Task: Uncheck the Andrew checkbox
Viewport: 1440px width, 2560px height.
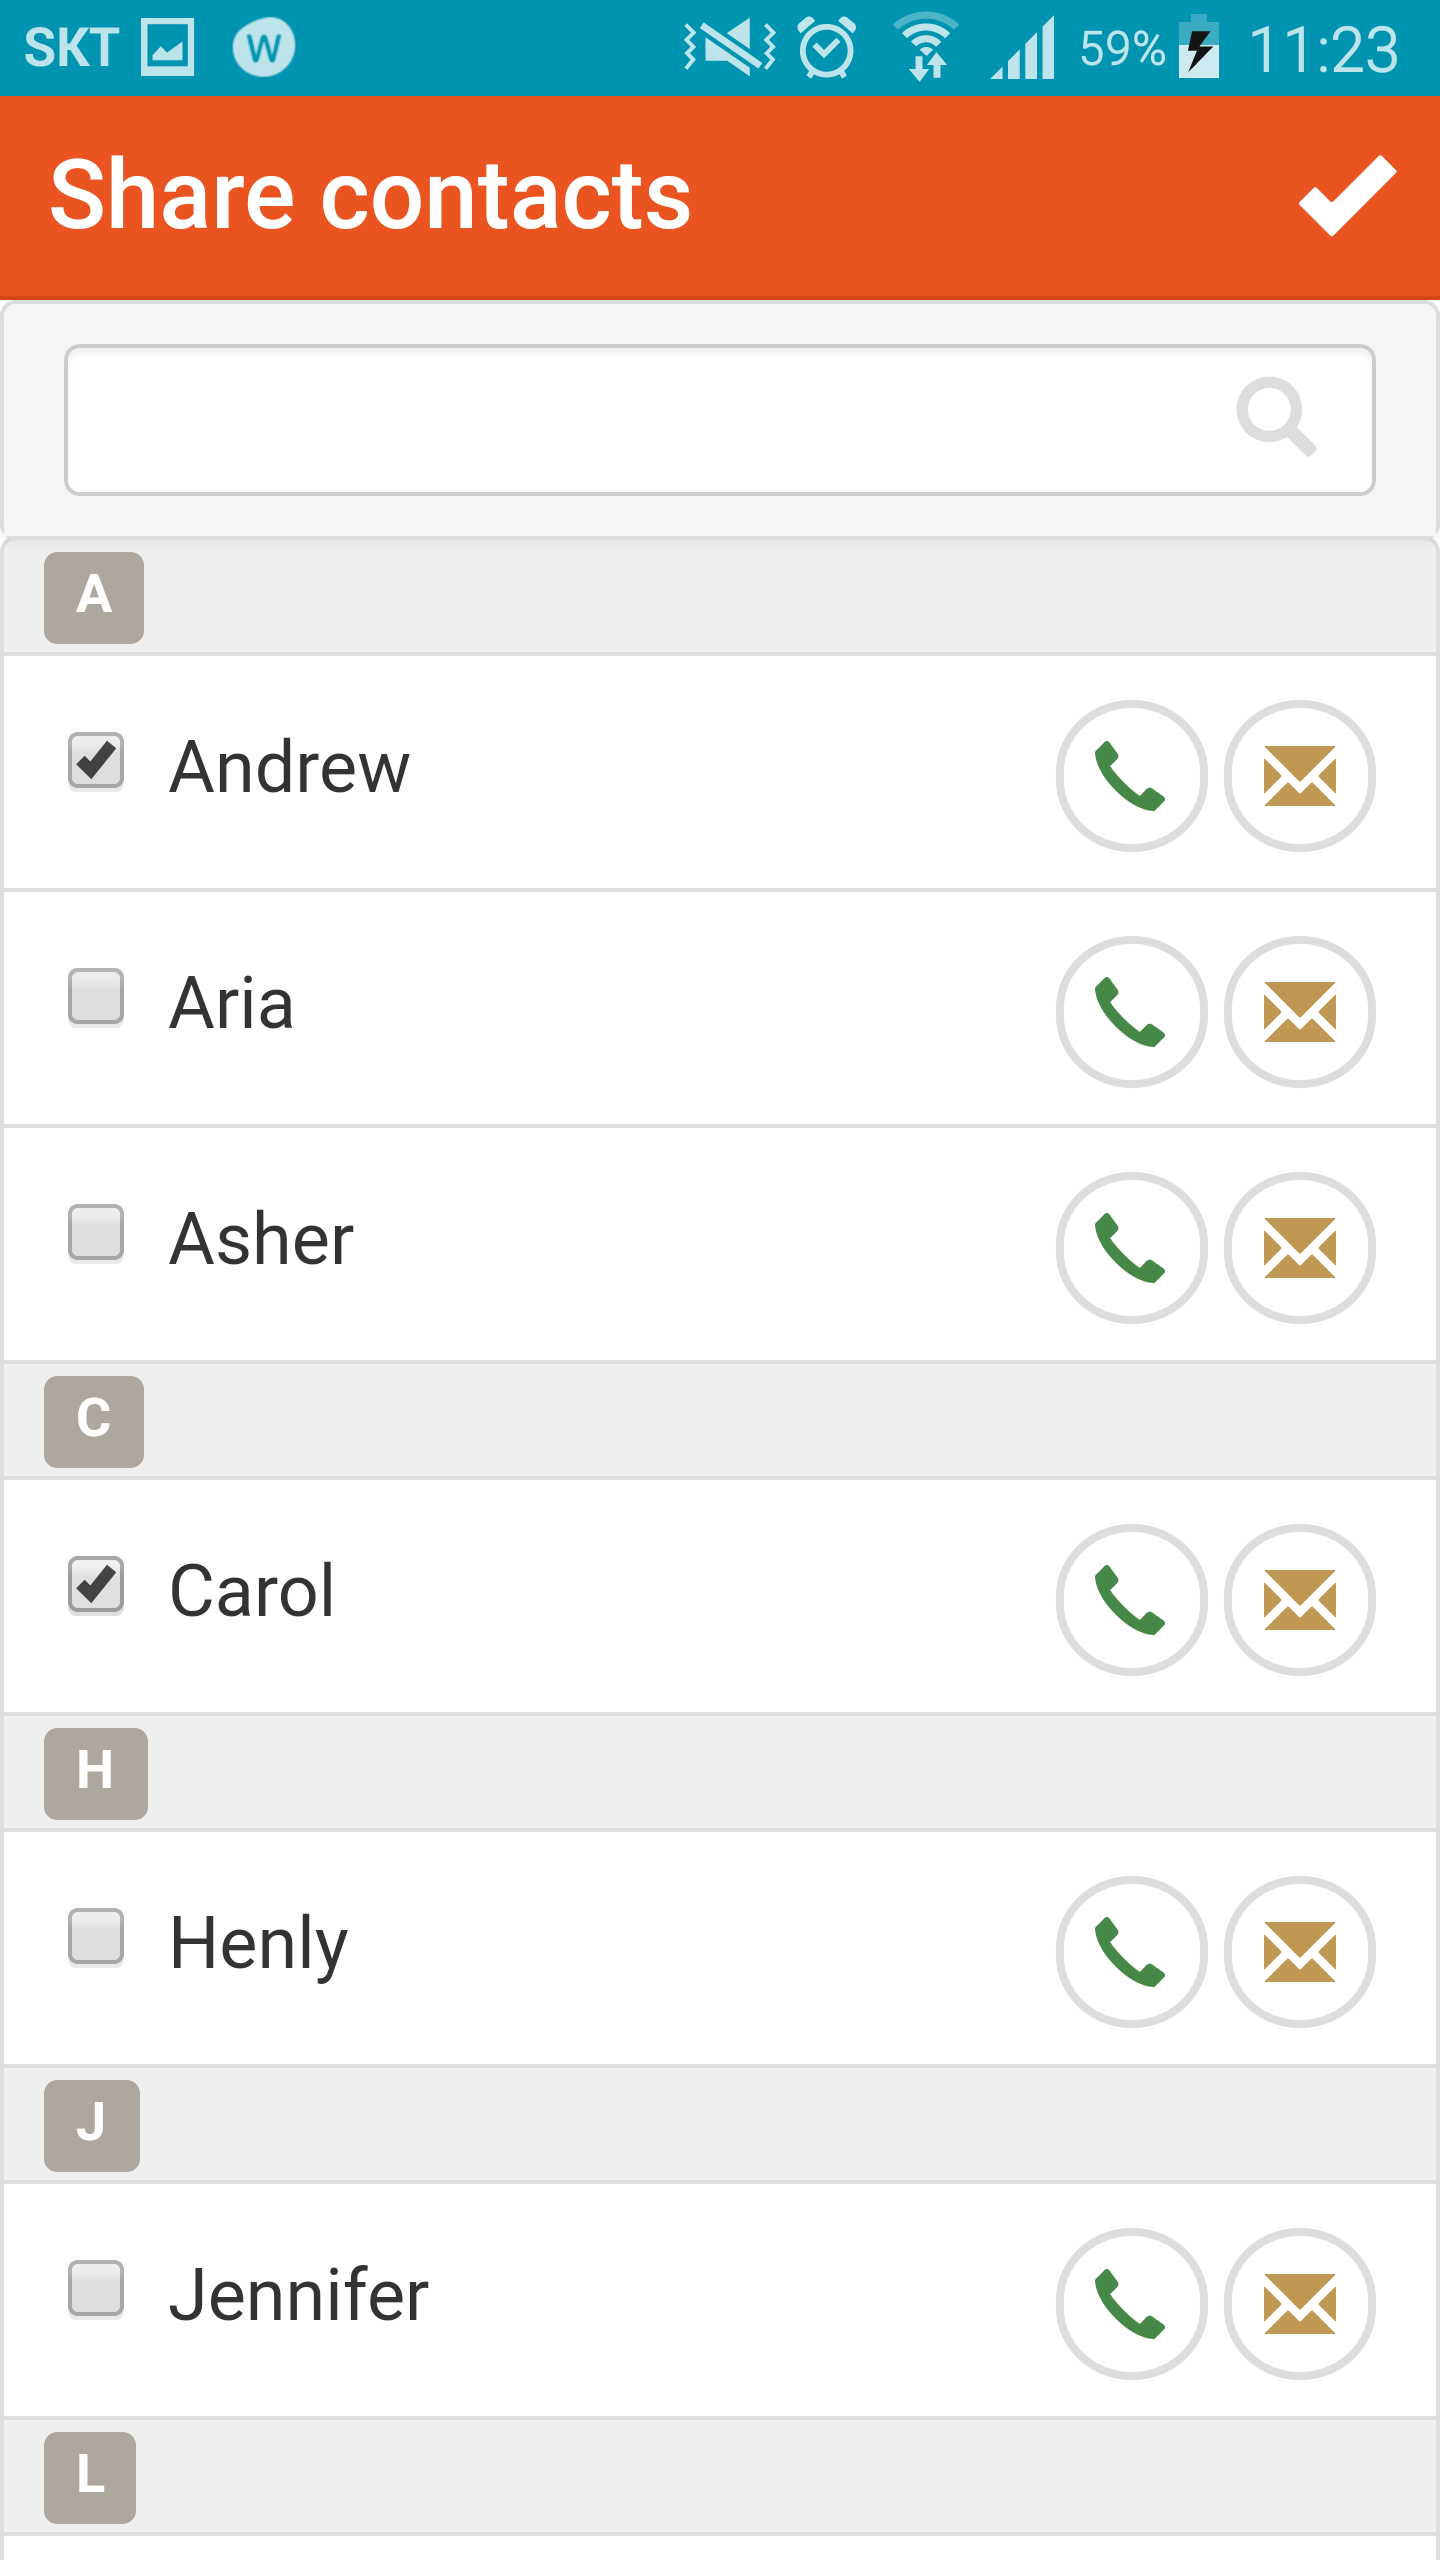Action: pos(96,761)
